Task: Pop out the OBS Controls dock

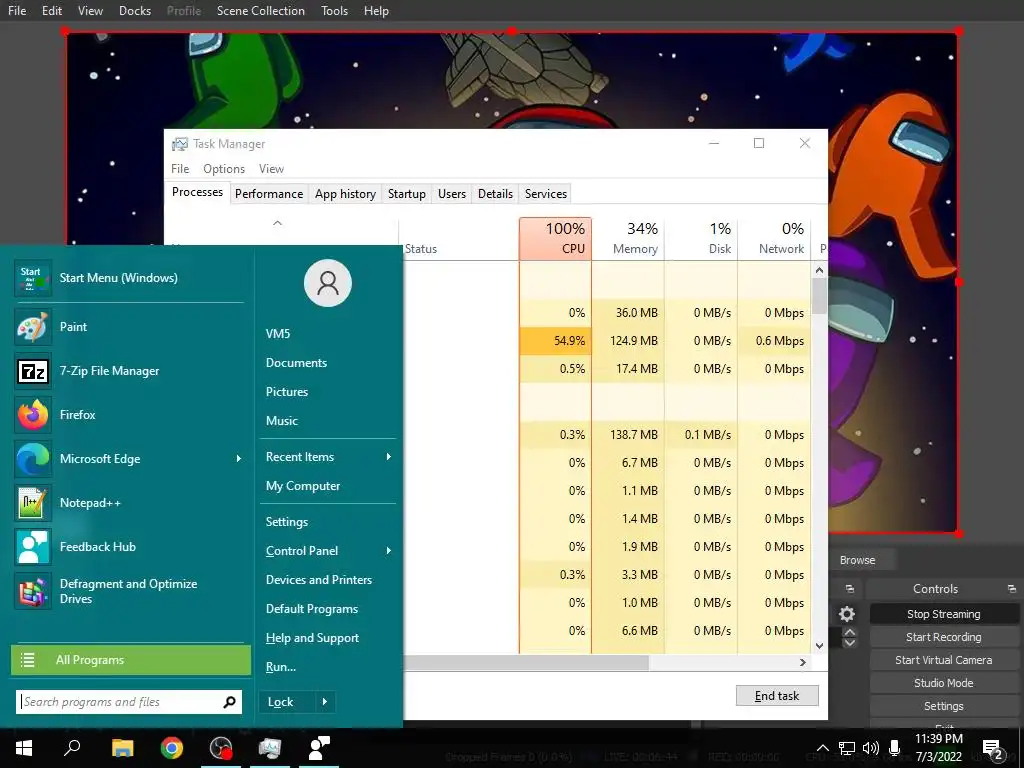Action: (1012, 588)
